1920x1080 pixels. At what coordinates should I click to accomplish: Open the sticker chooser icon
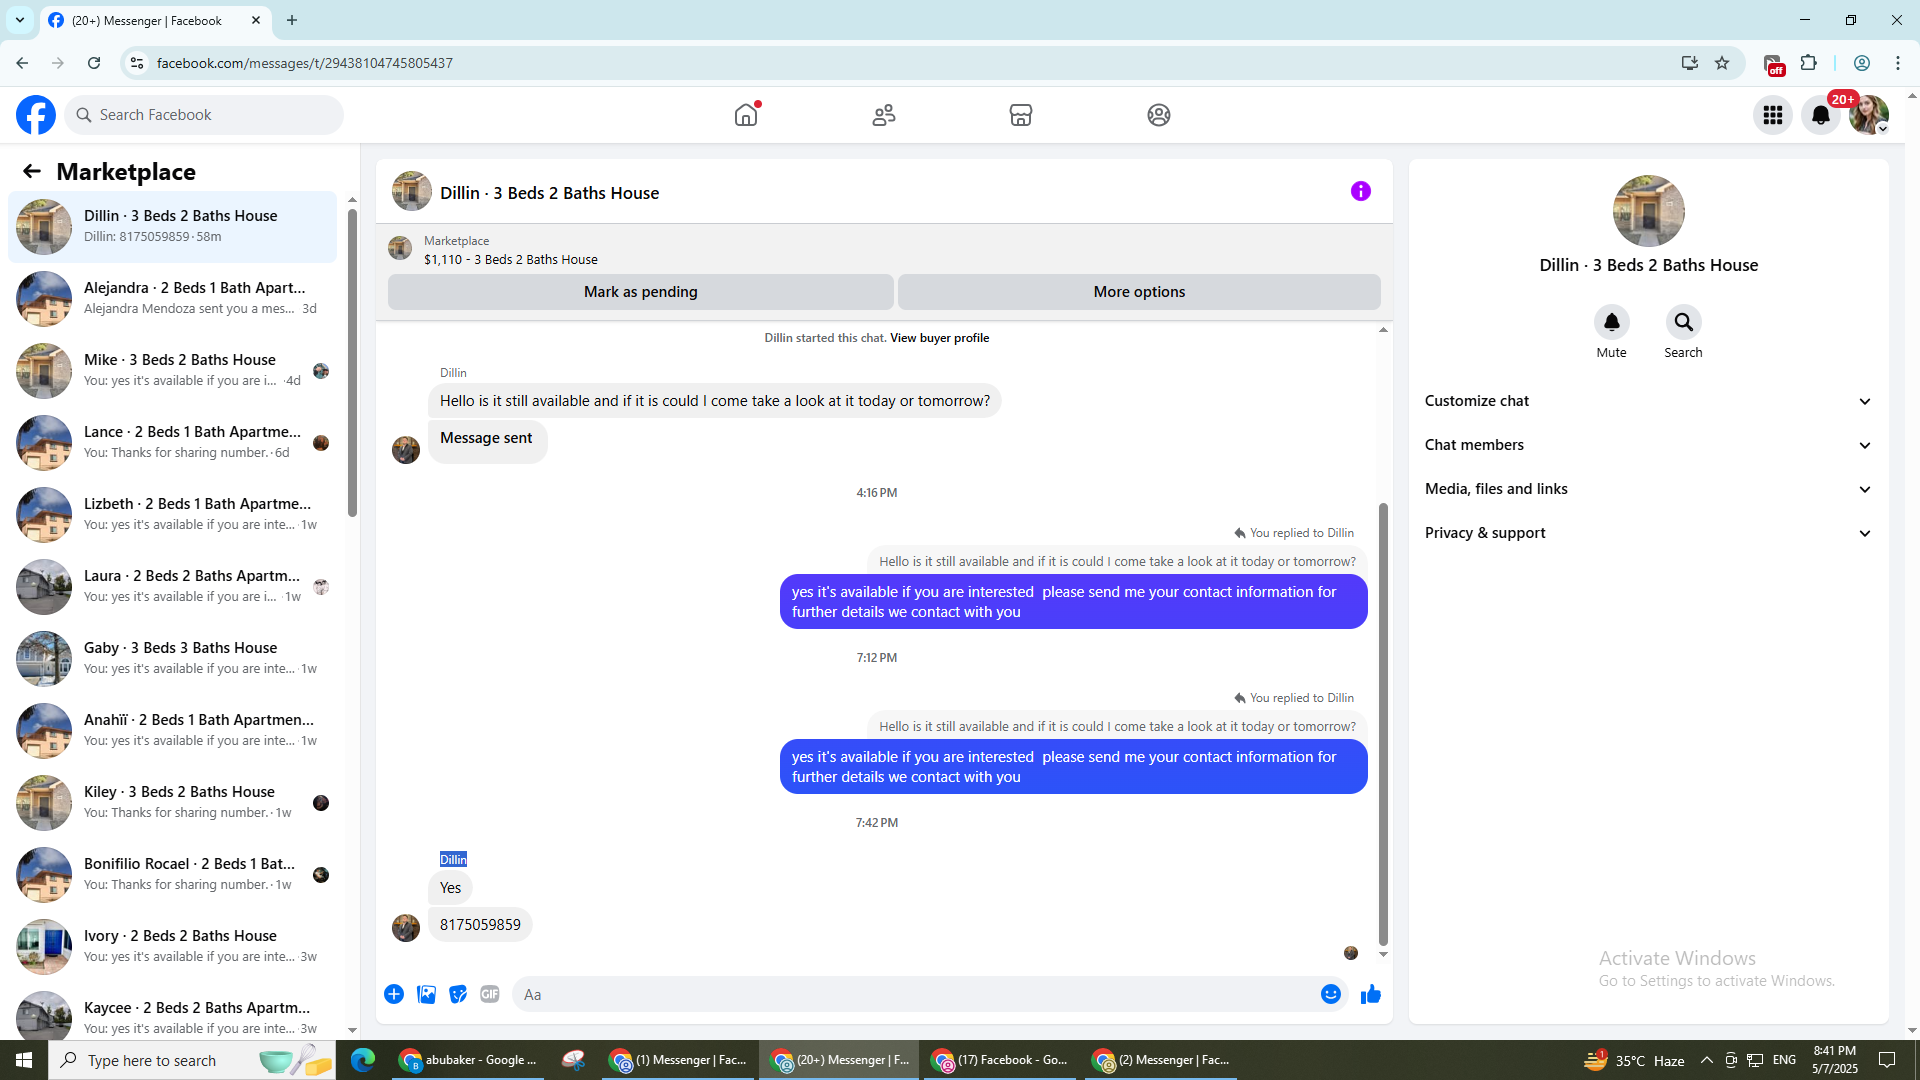point(458,994)
